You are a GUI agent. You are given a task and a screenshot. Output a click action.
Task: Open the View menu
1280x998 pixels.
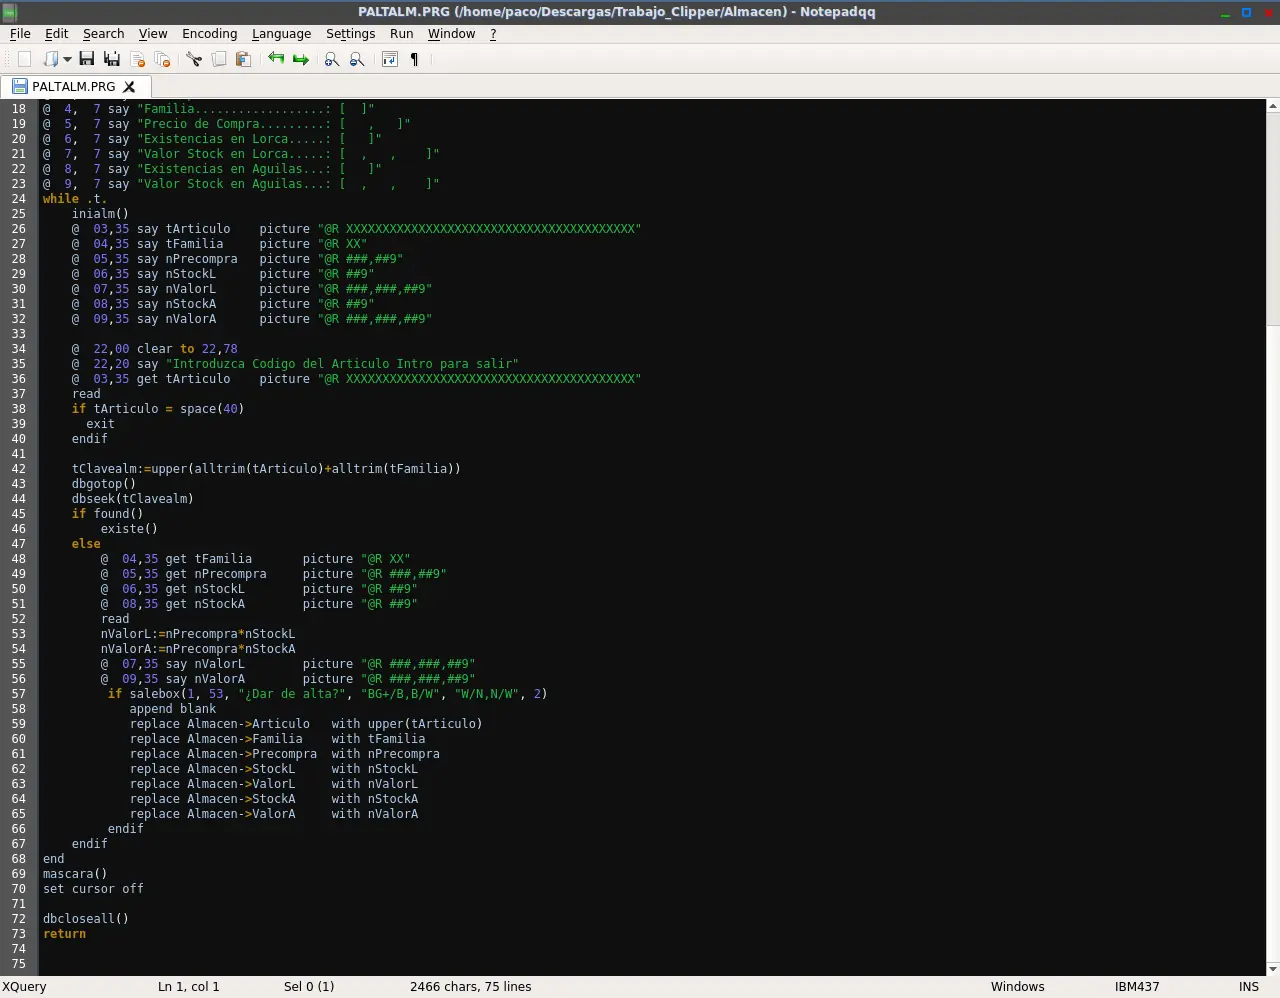click(153, 33)
